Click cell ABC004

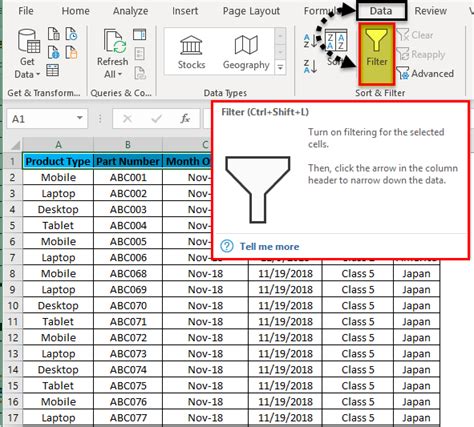(x=128, y=226)
